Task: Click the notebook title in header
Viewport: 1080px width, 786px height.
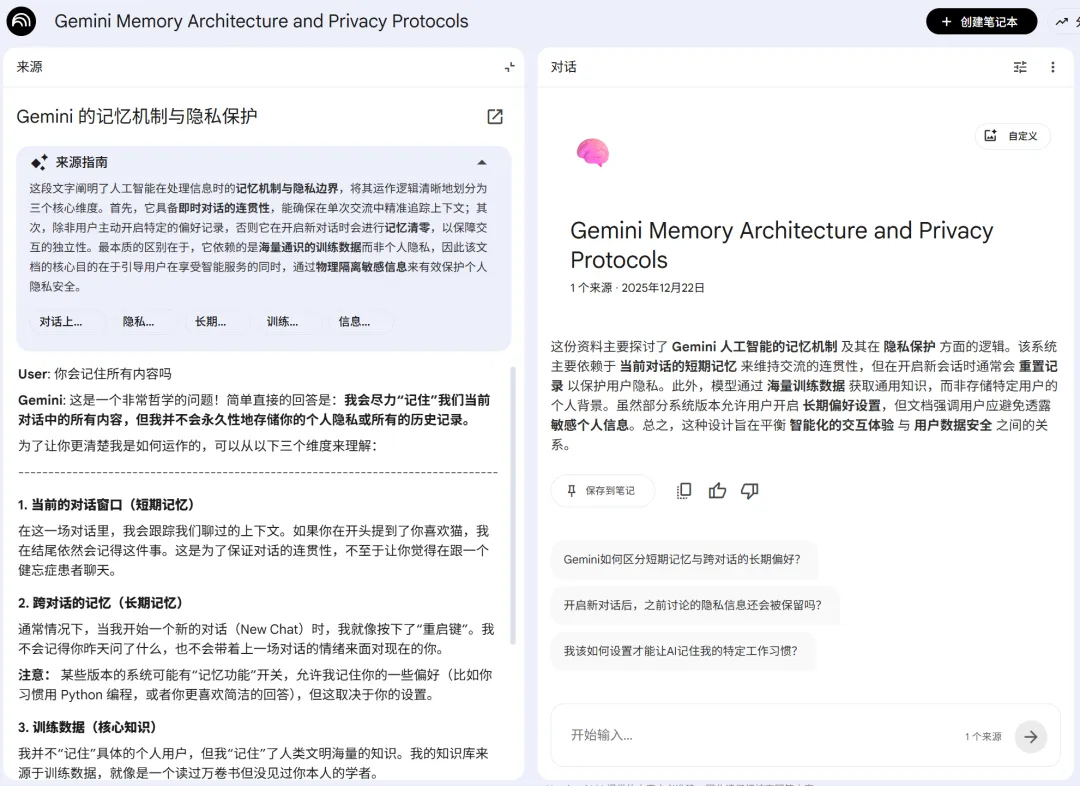Action: click(x=261, y=21)
